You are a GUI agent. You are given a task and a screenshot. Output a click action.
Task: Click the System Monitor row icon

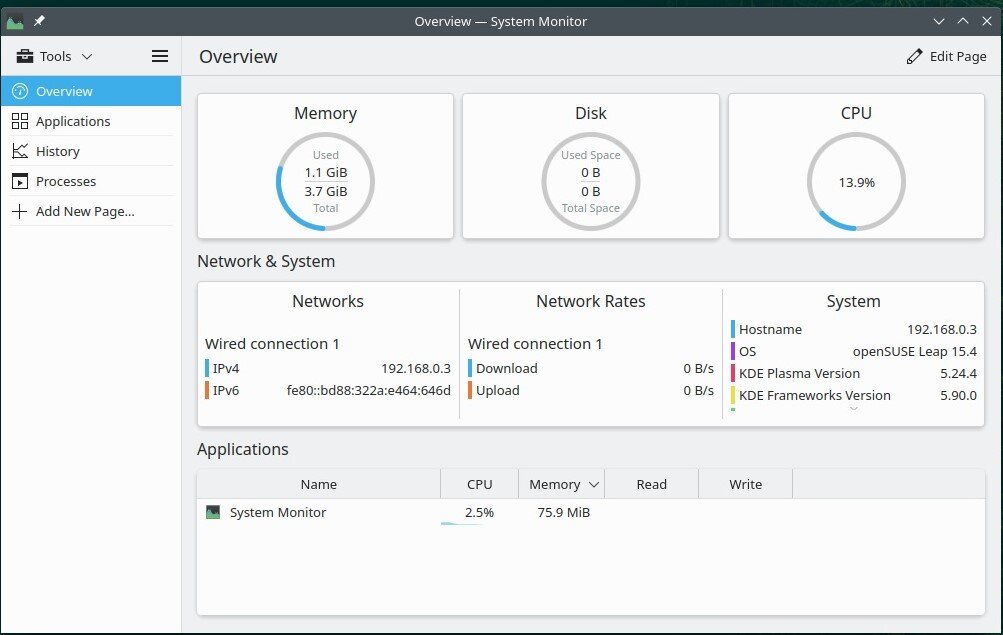(x=213, y=512)
